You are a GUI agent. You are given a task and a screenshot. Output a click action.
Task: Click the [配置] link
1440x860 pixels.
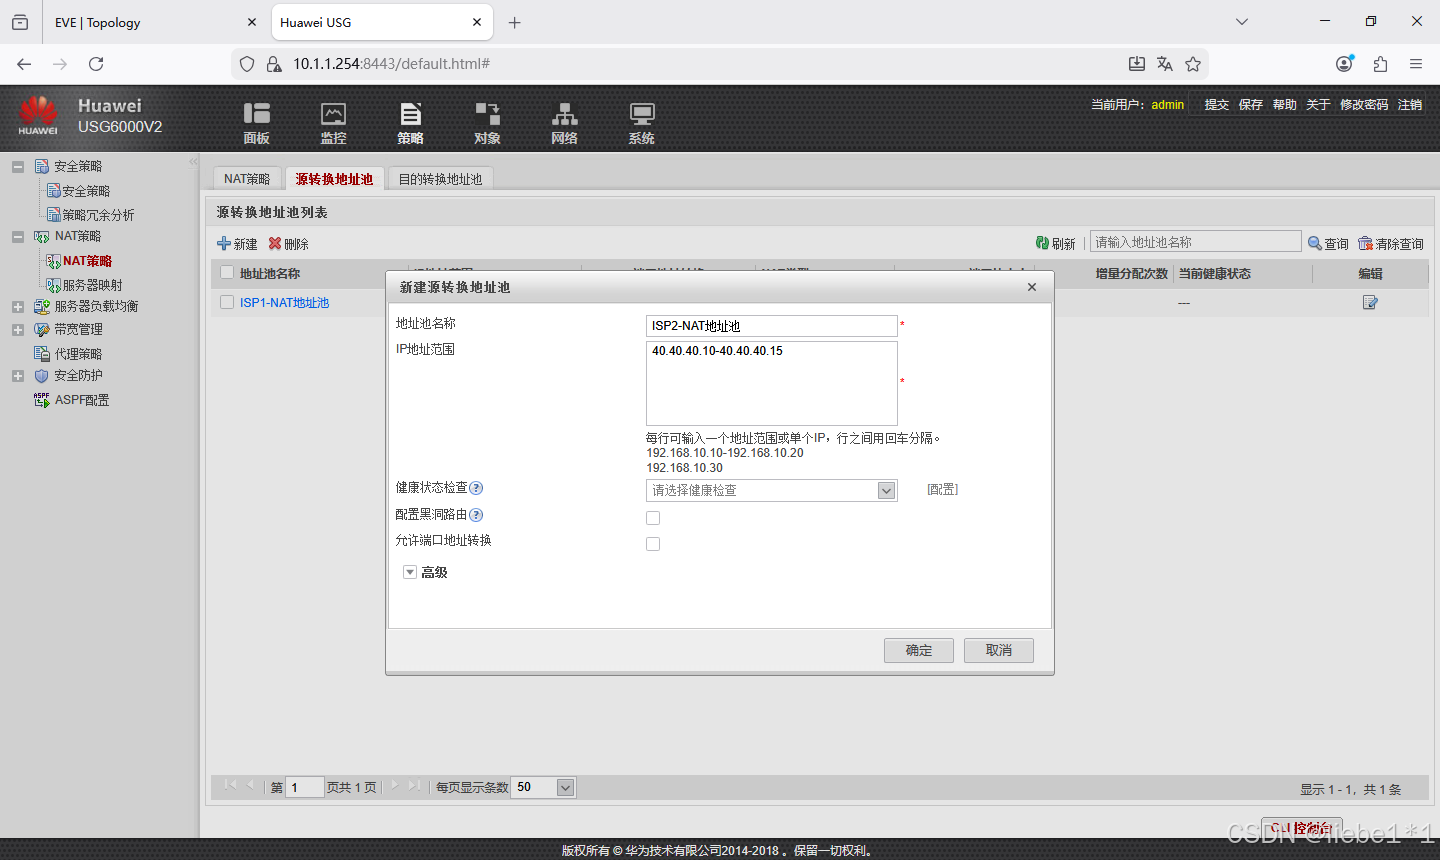942,489
